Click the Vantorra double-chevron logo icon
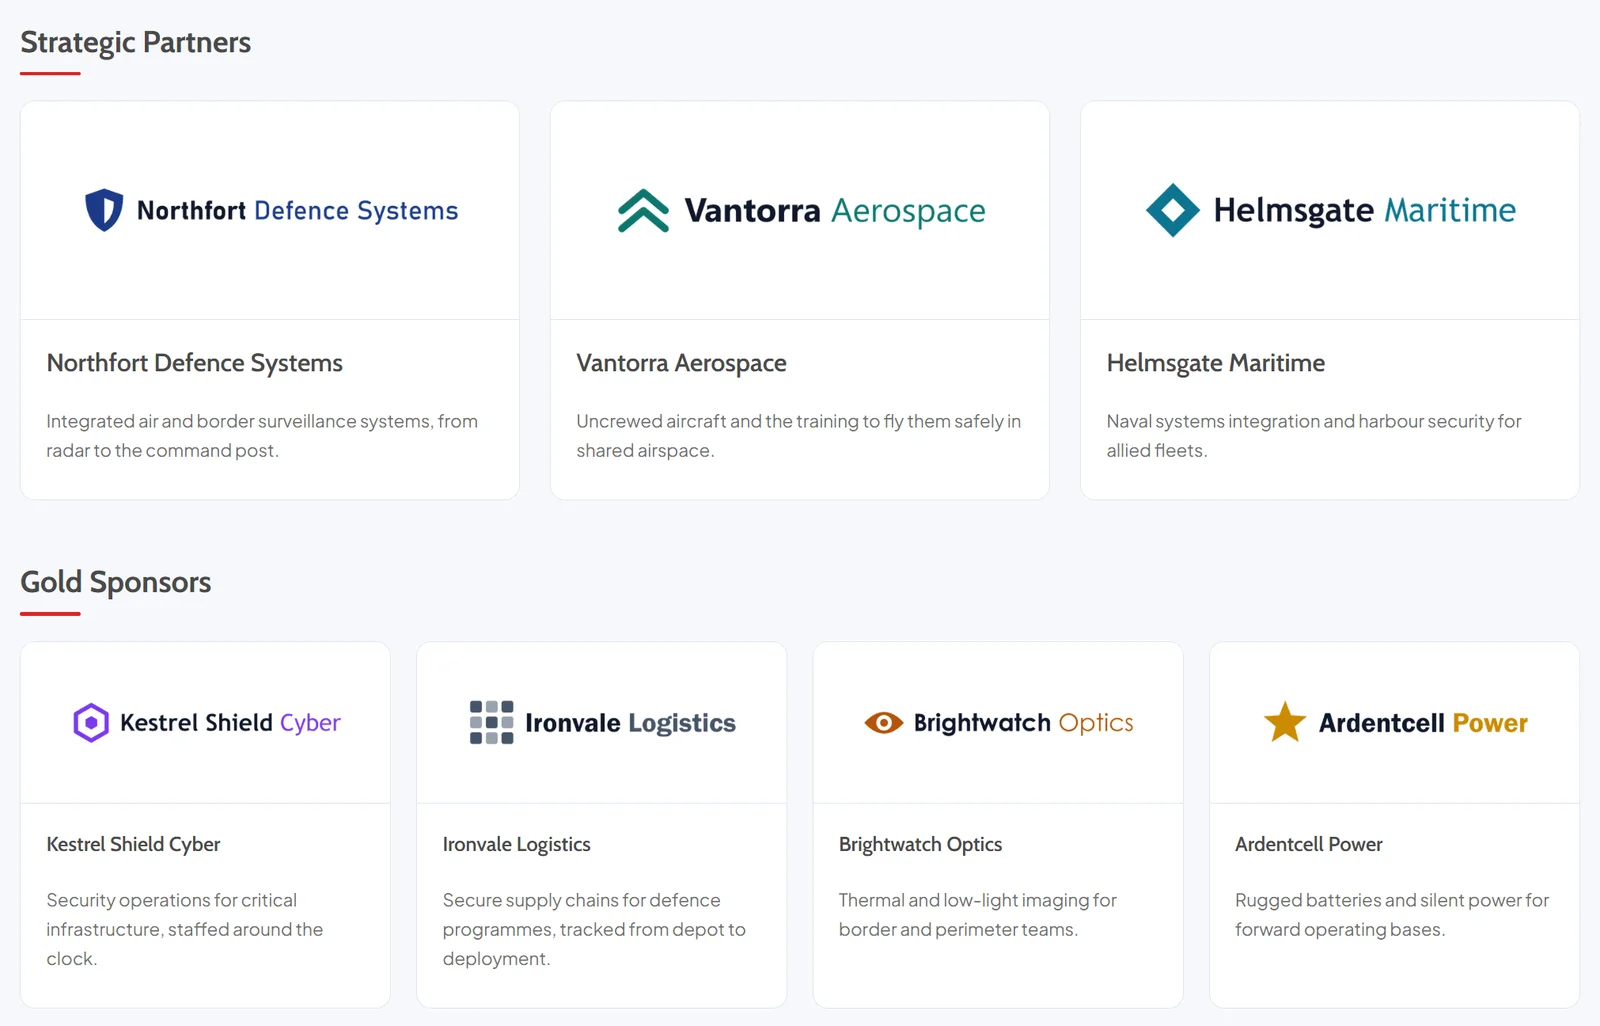1600x1026 pixels. (643, 210)
